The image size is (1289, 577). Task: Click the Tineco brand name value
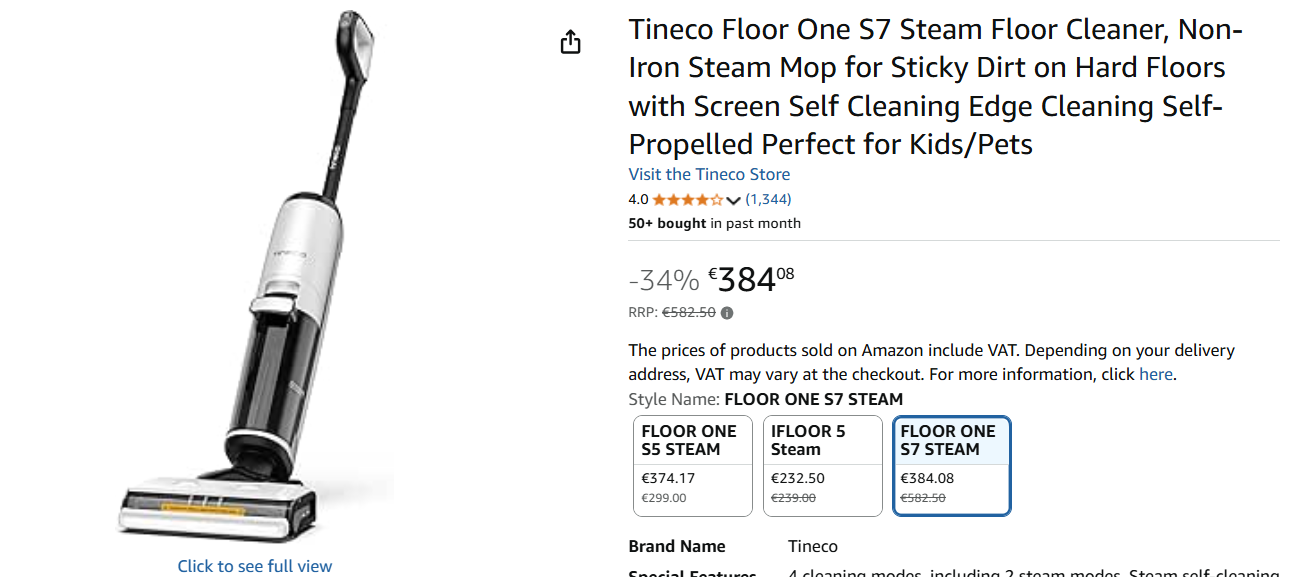[812, 546]
